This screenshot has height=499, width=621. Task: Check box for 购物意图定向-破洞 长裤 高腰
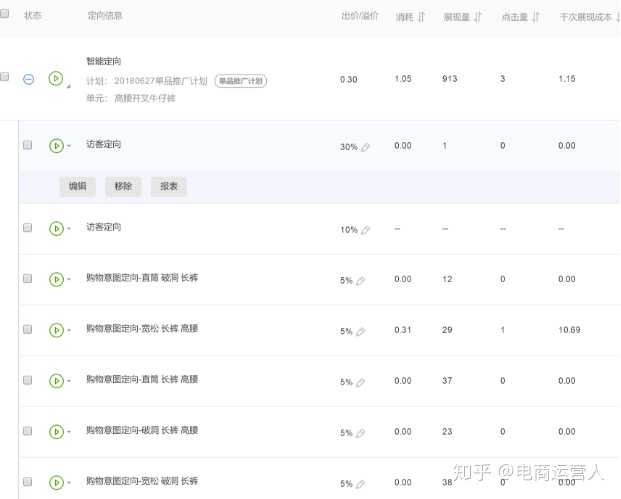[x=27, y=431]
